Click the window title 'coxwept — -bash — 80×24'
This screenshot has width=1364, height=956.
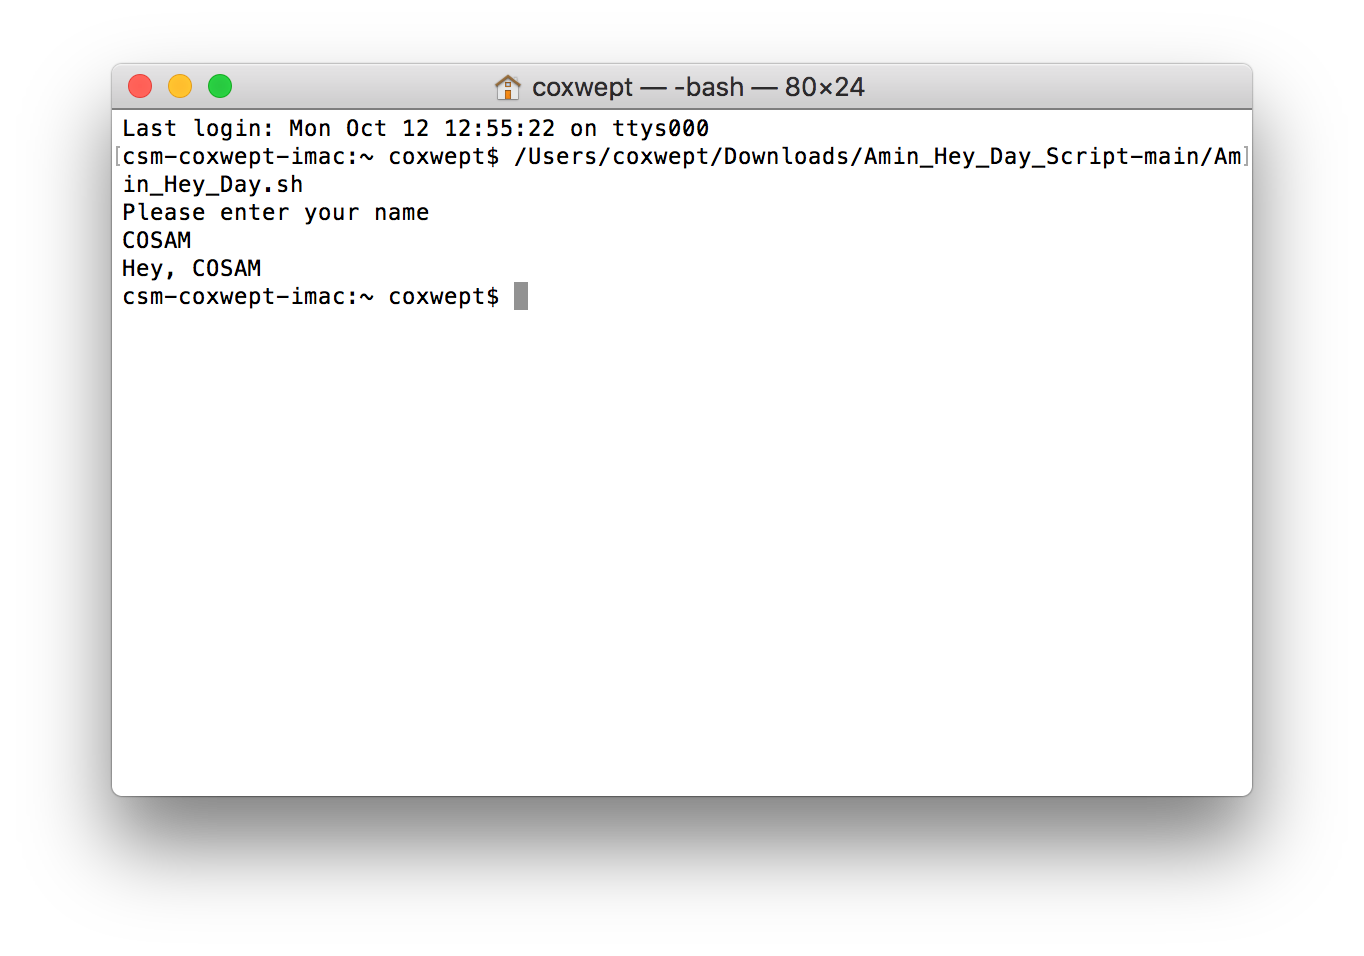(x=697, y=88)
